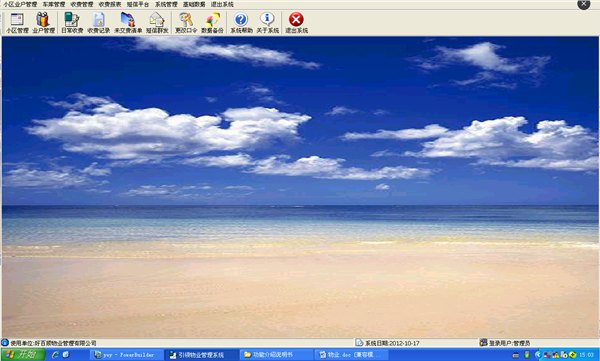Click the 使用单位 company status bar text
The height and width of the screenshot is (361, 600).
[53, 343]
